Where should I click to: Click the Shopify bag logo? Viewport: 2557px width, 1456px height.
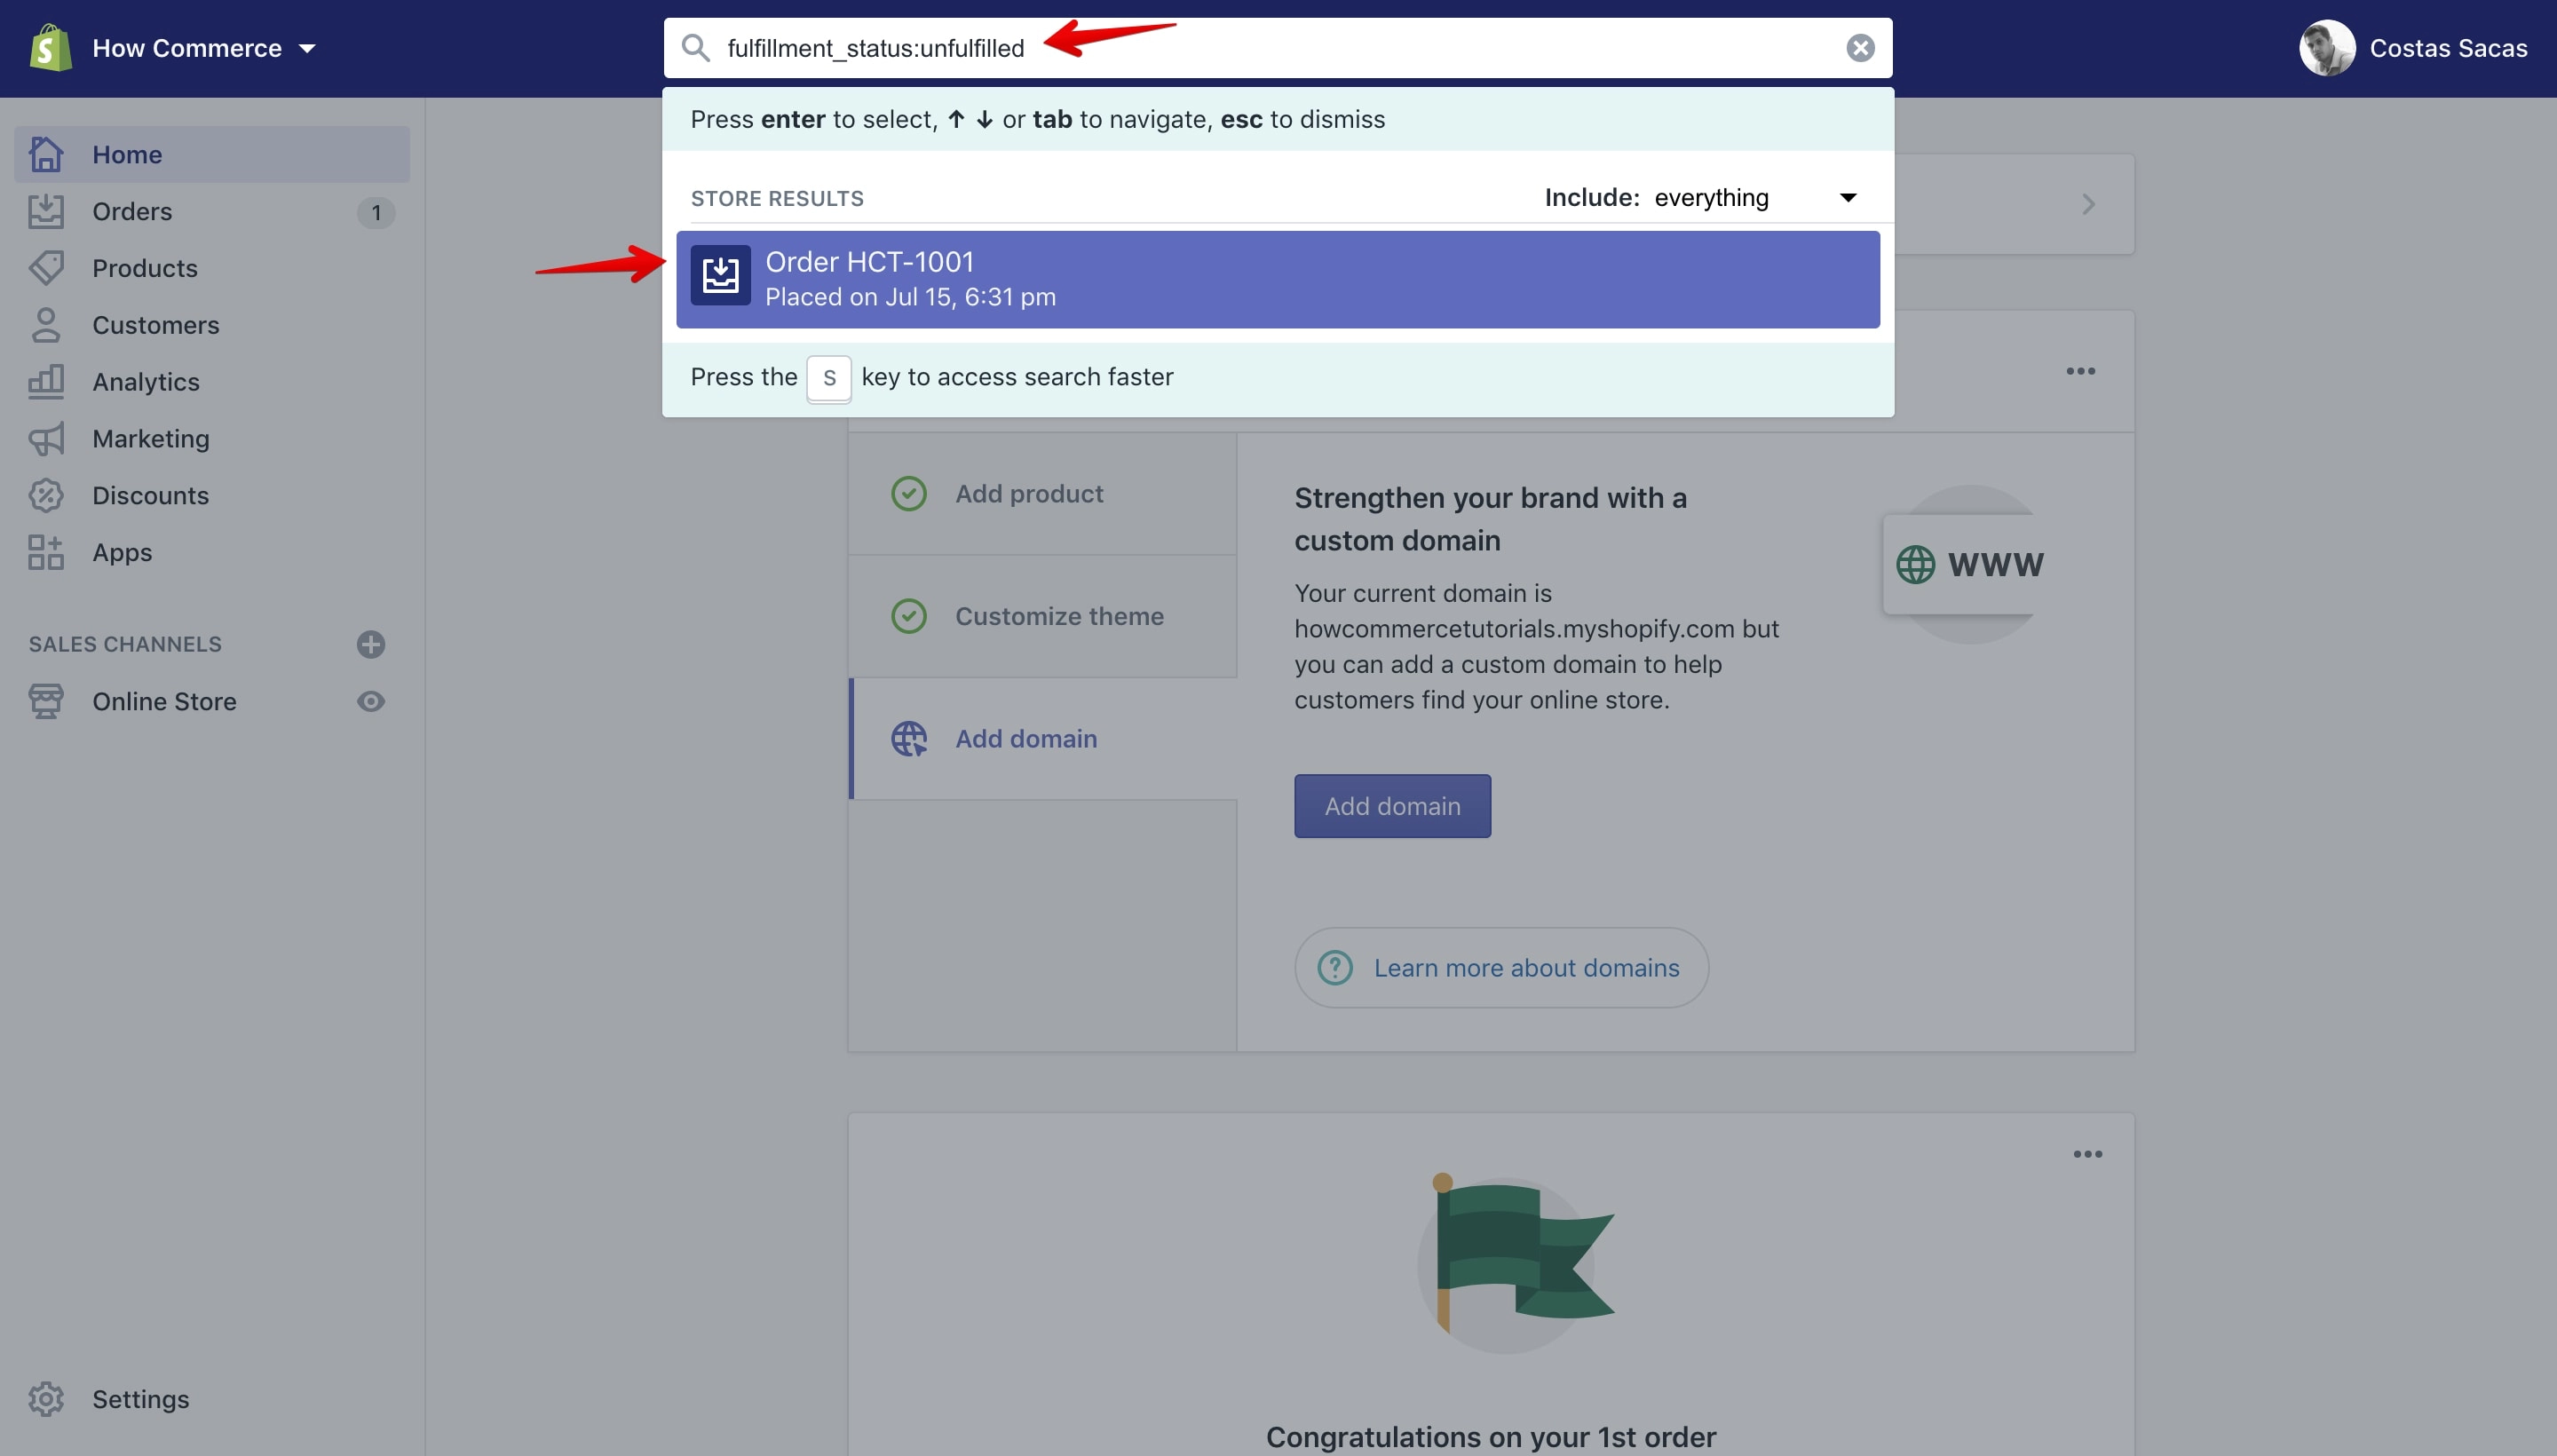click(50, 48)
